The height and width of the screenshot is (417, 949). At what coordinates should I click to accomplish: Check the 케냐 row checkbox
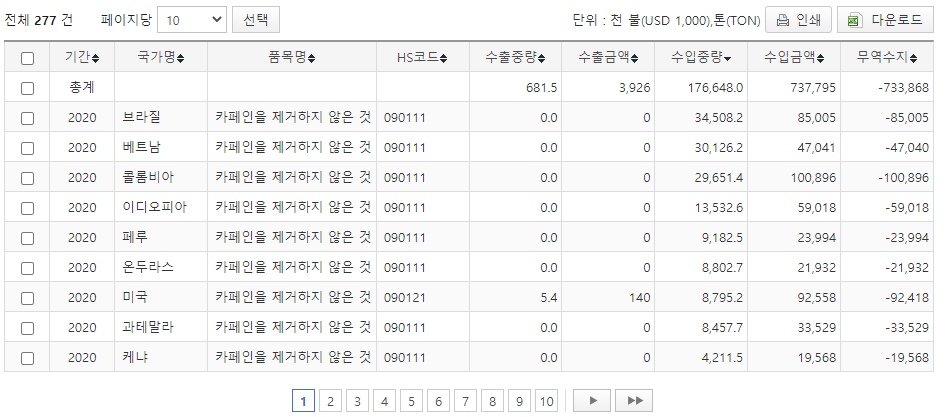click(x=27, y=358)
